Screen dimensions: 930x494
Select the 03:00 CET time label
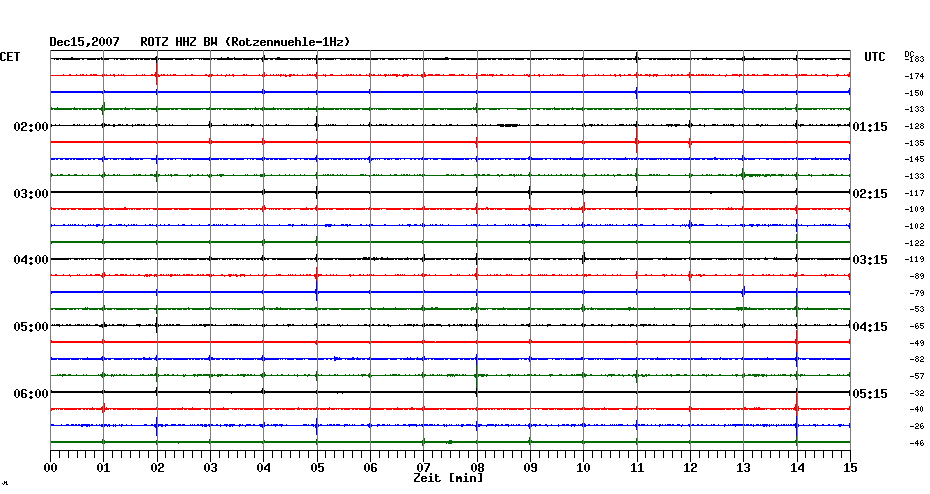tap(31, 194)
